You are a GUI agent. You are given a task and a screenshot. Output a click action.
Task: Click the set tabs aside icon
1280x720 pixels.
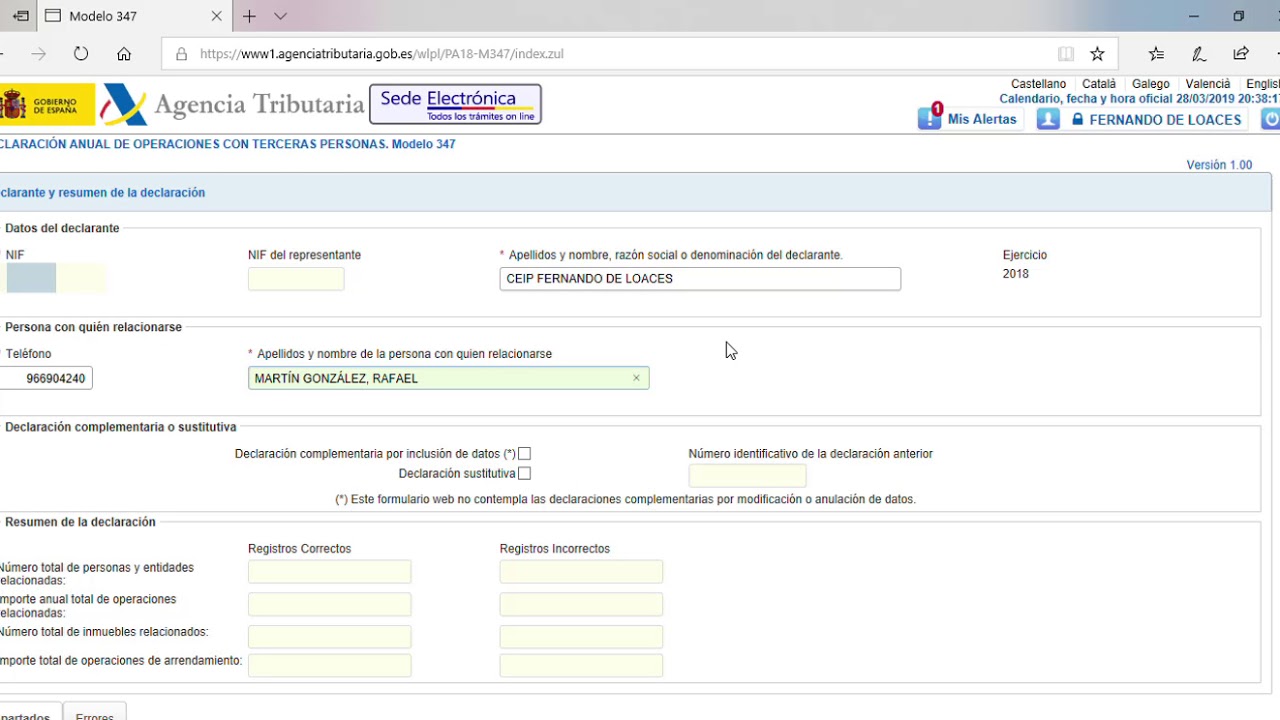click(20, 16)
